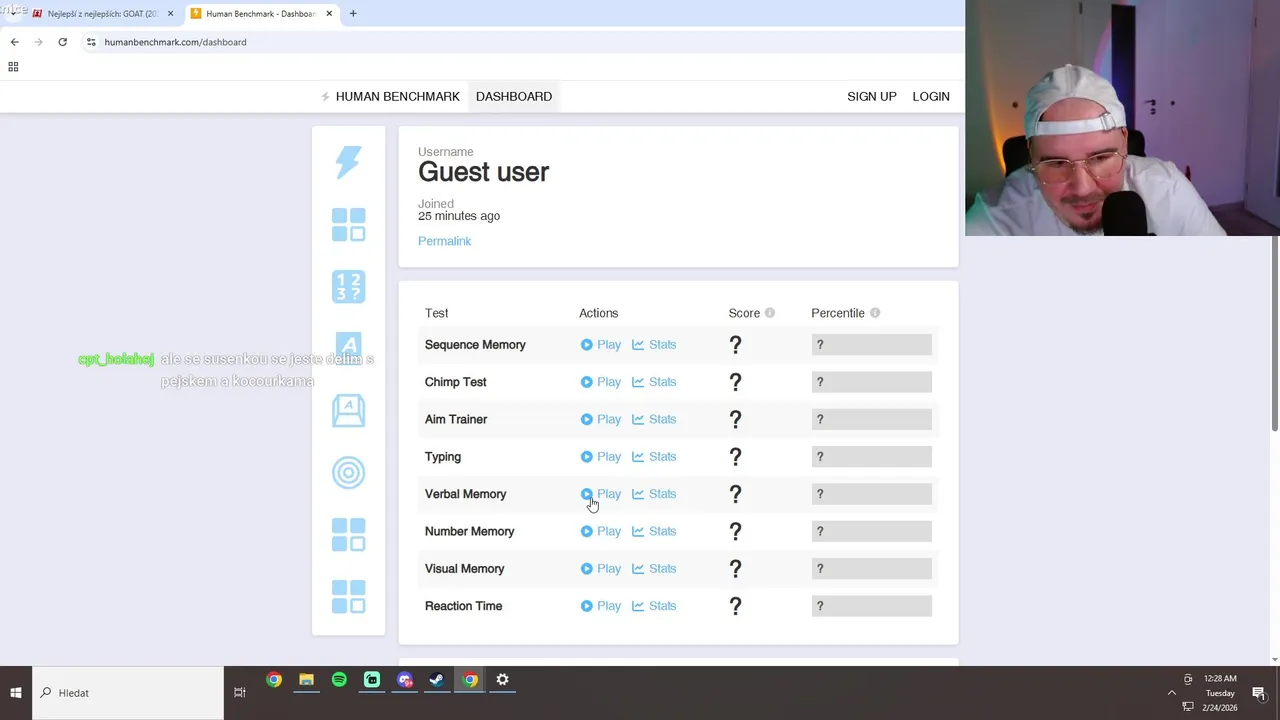View Stats for Chimp Test
Screen dimensions: 1280x720
coord(654,382)
